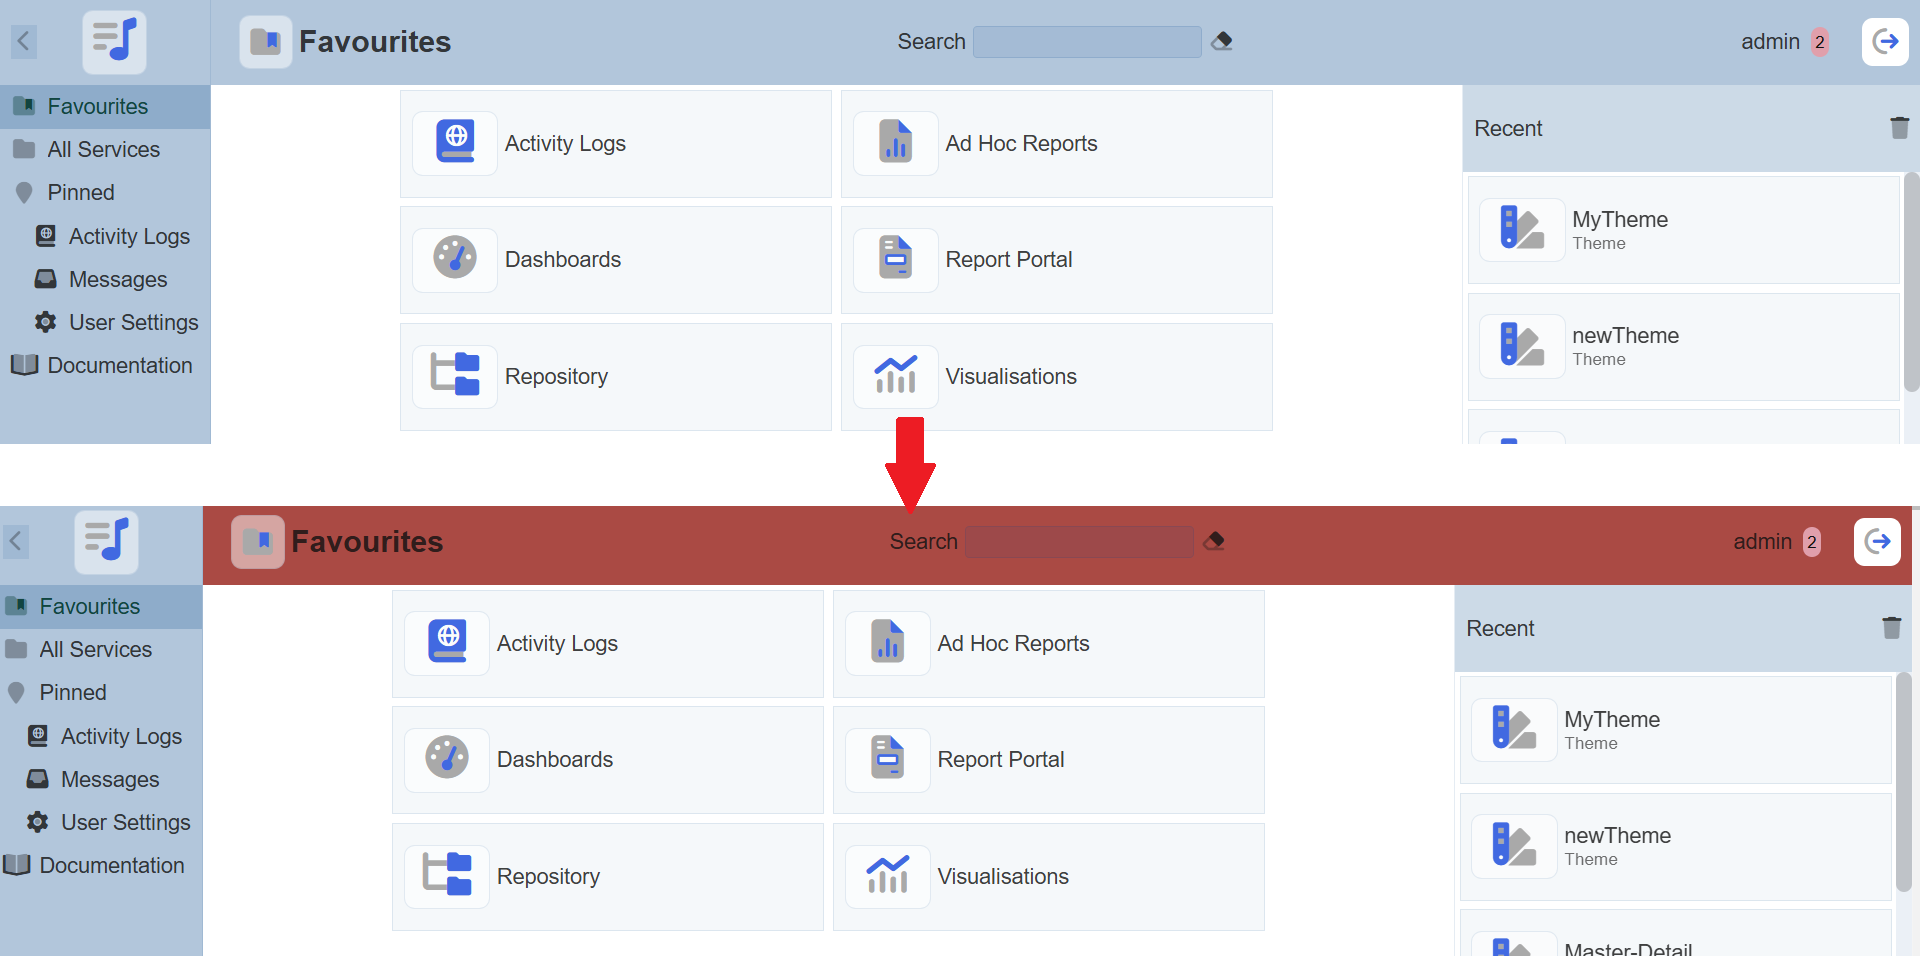The image size is (1920, 956).
Task: Open Activity Logs tile under the blue header
Action: coord(615,144)
